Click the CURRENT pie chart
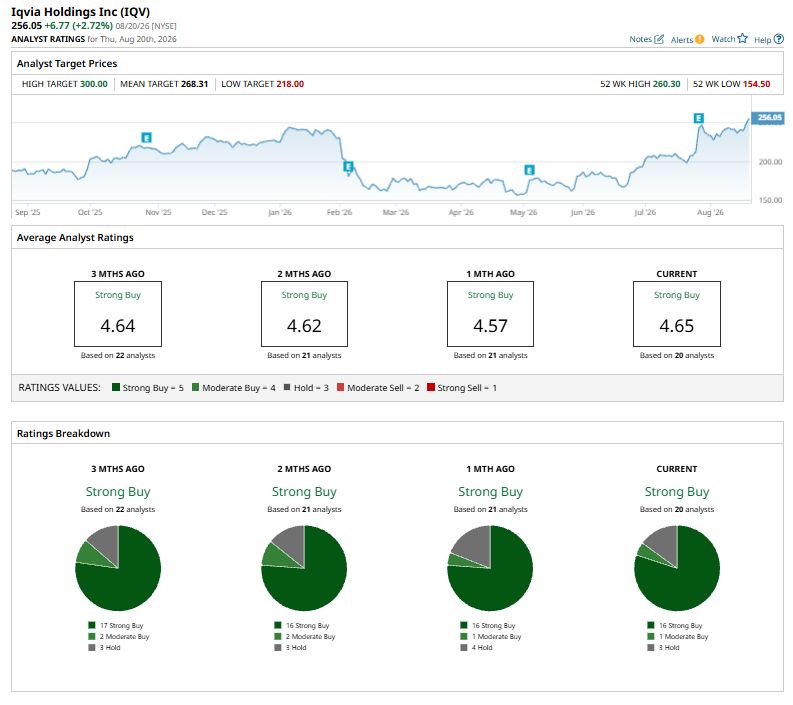 (x=677, y=568)
